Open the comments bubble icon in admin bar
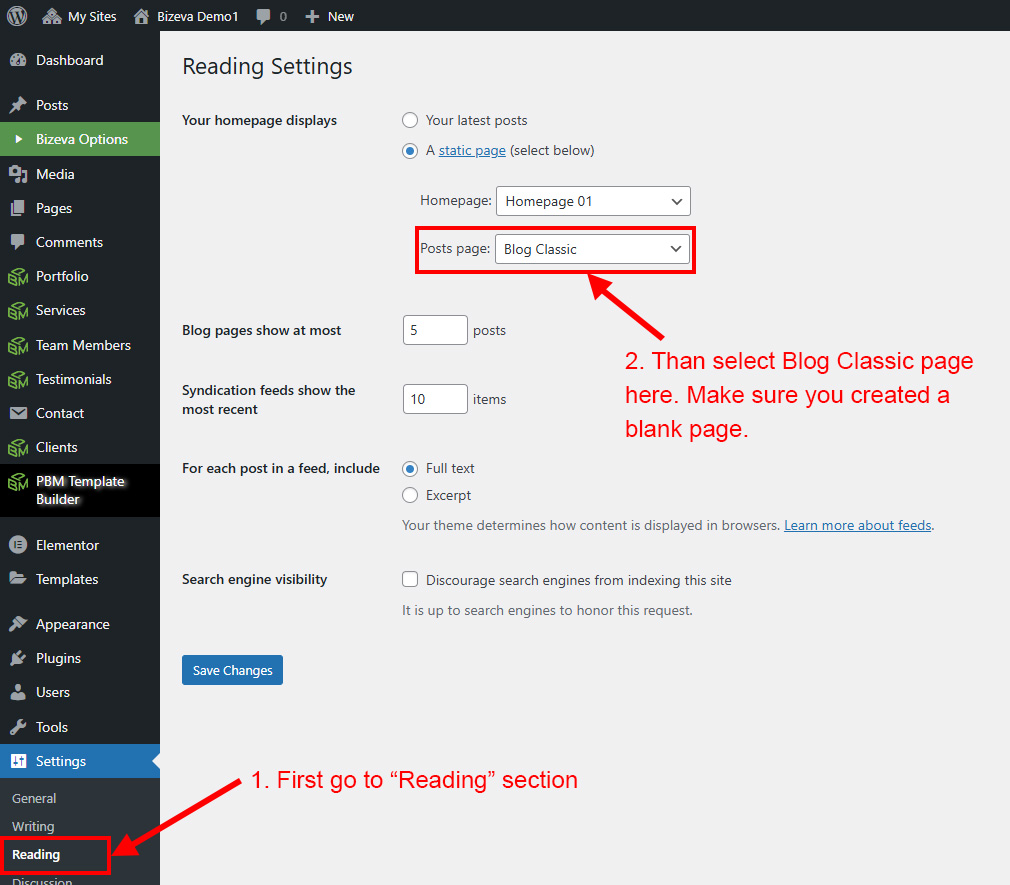The width and height of the screenshot is (1010, 885). [263, 16]
